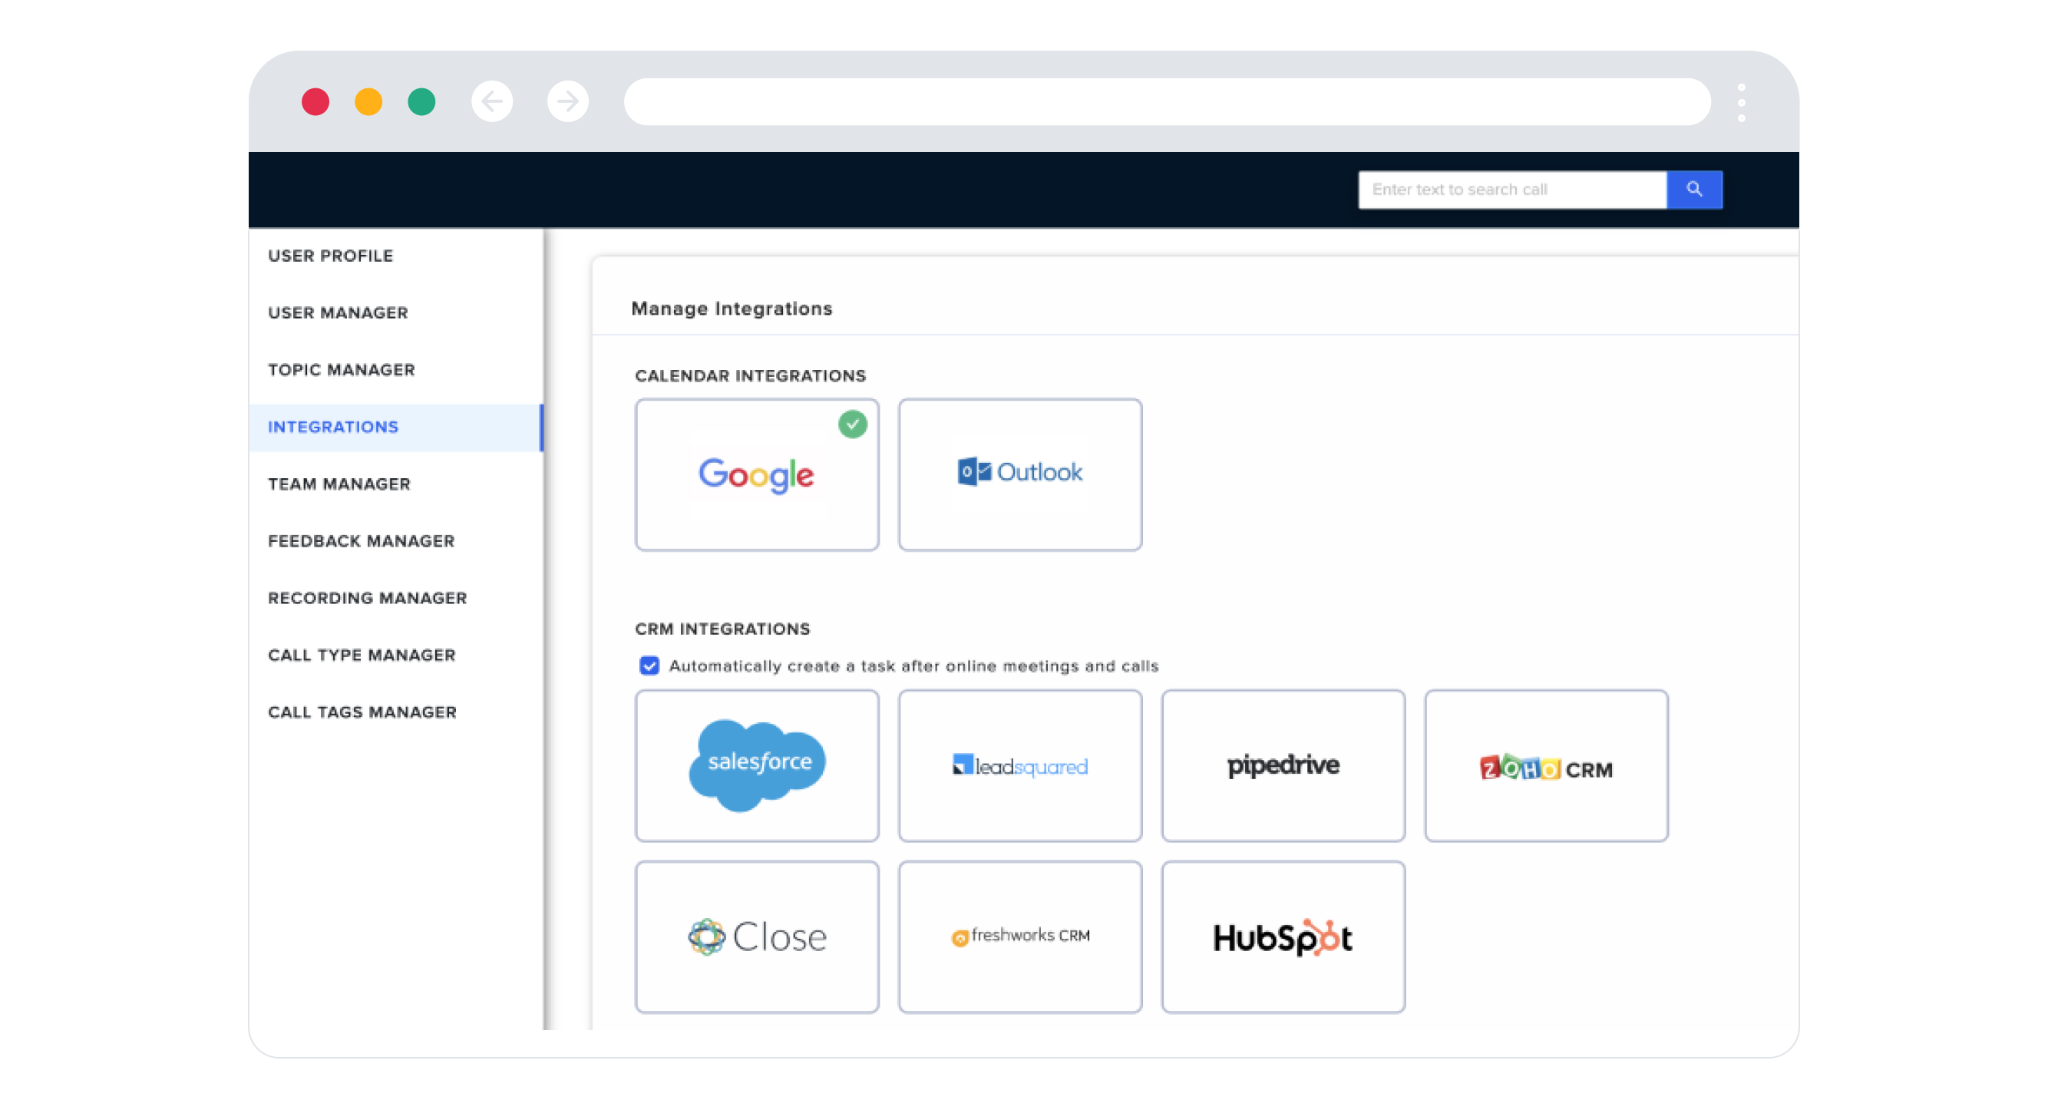Click the search call text field
Screen dimensions: 2048x1107
(x=1512, y=189)
